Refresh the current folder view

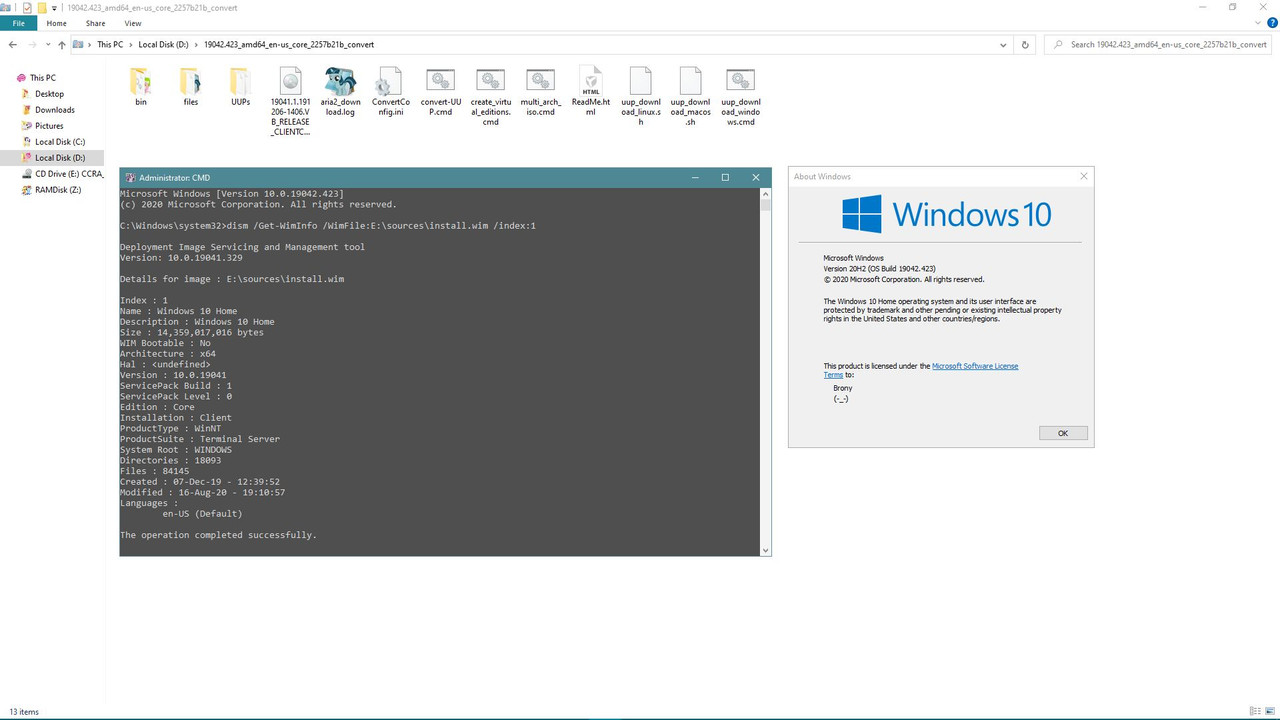[x=1025, y=45]
